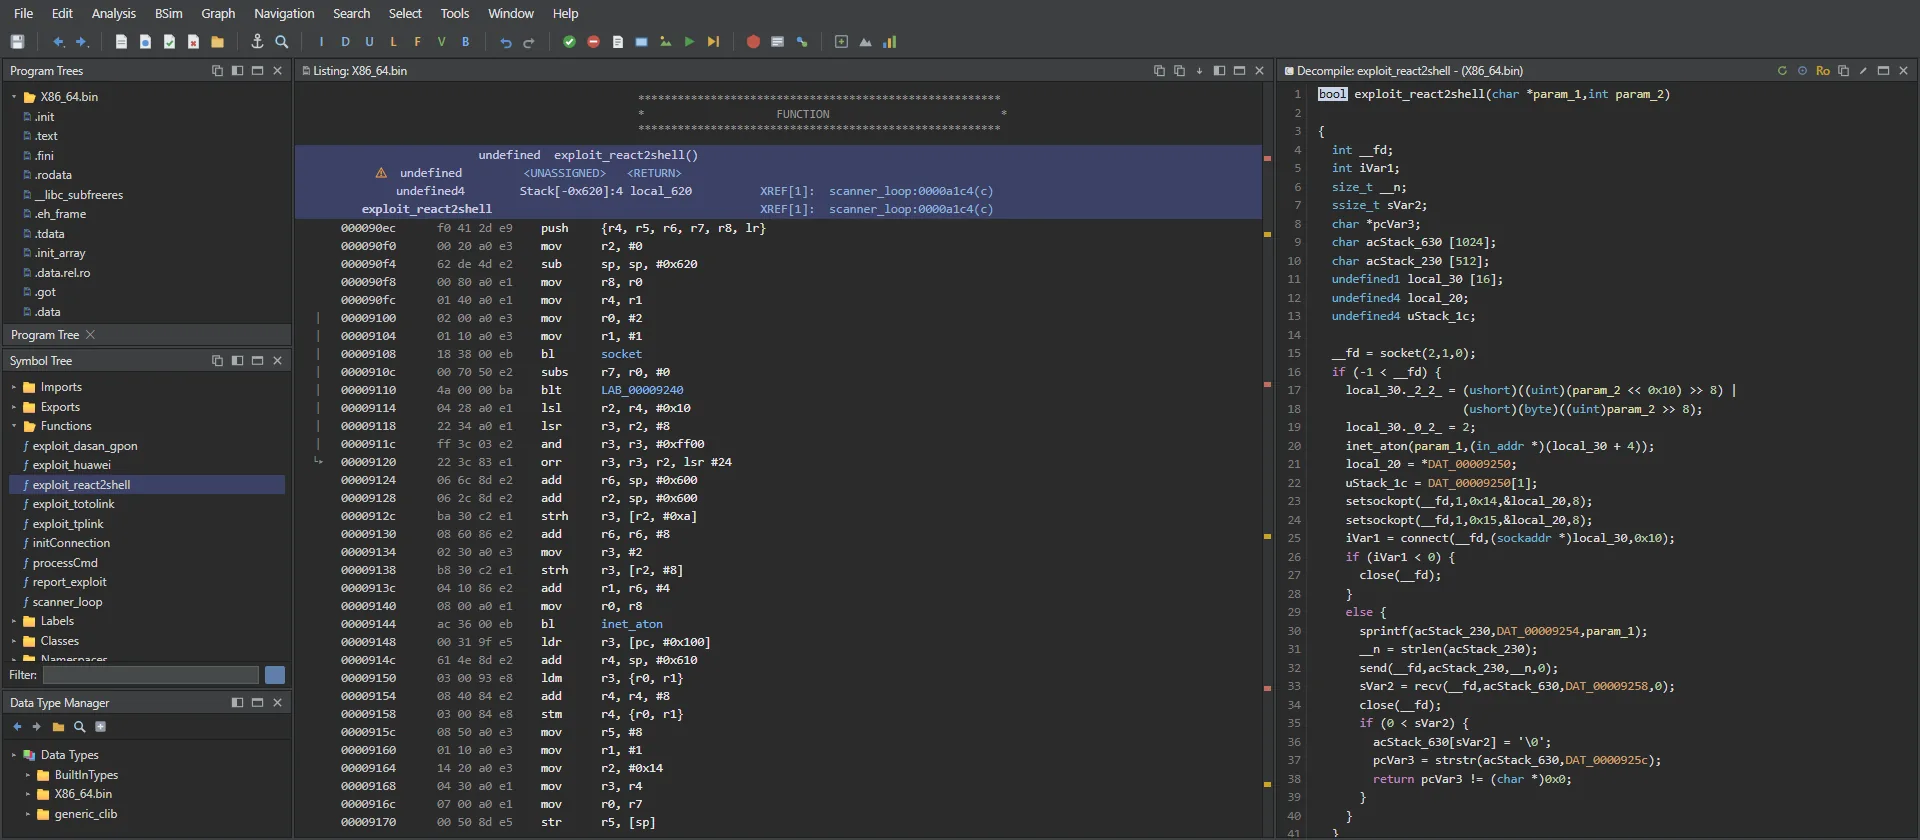Open the Tools menu

[454, 13]
